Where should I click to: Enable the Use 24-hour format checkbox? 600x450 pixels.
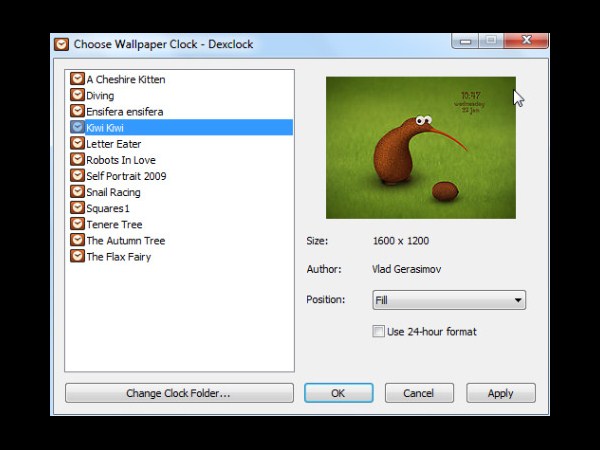(378, 331)
